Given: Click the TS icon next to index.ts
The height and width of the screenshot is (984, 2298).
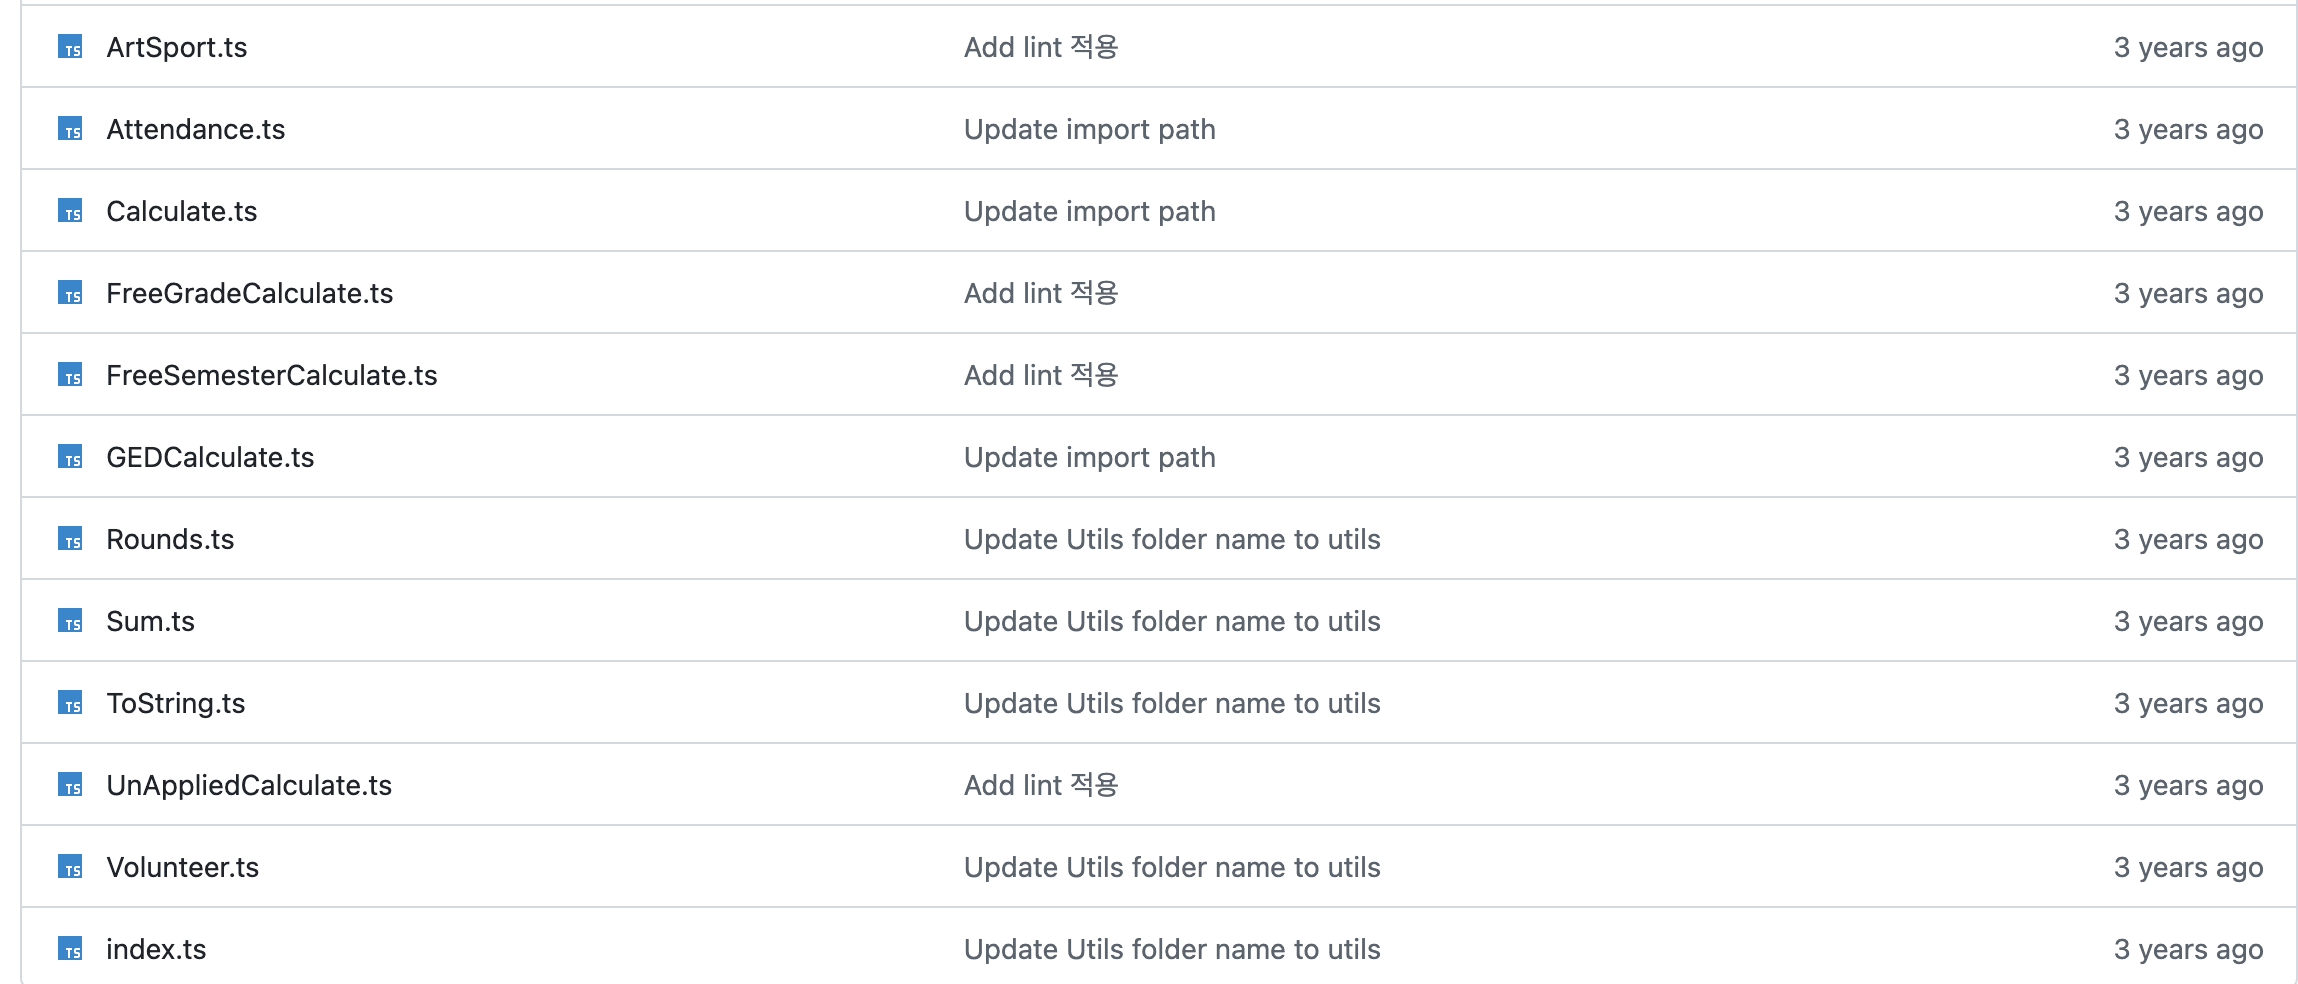Looking at the screenshot, I should [70, 949].
